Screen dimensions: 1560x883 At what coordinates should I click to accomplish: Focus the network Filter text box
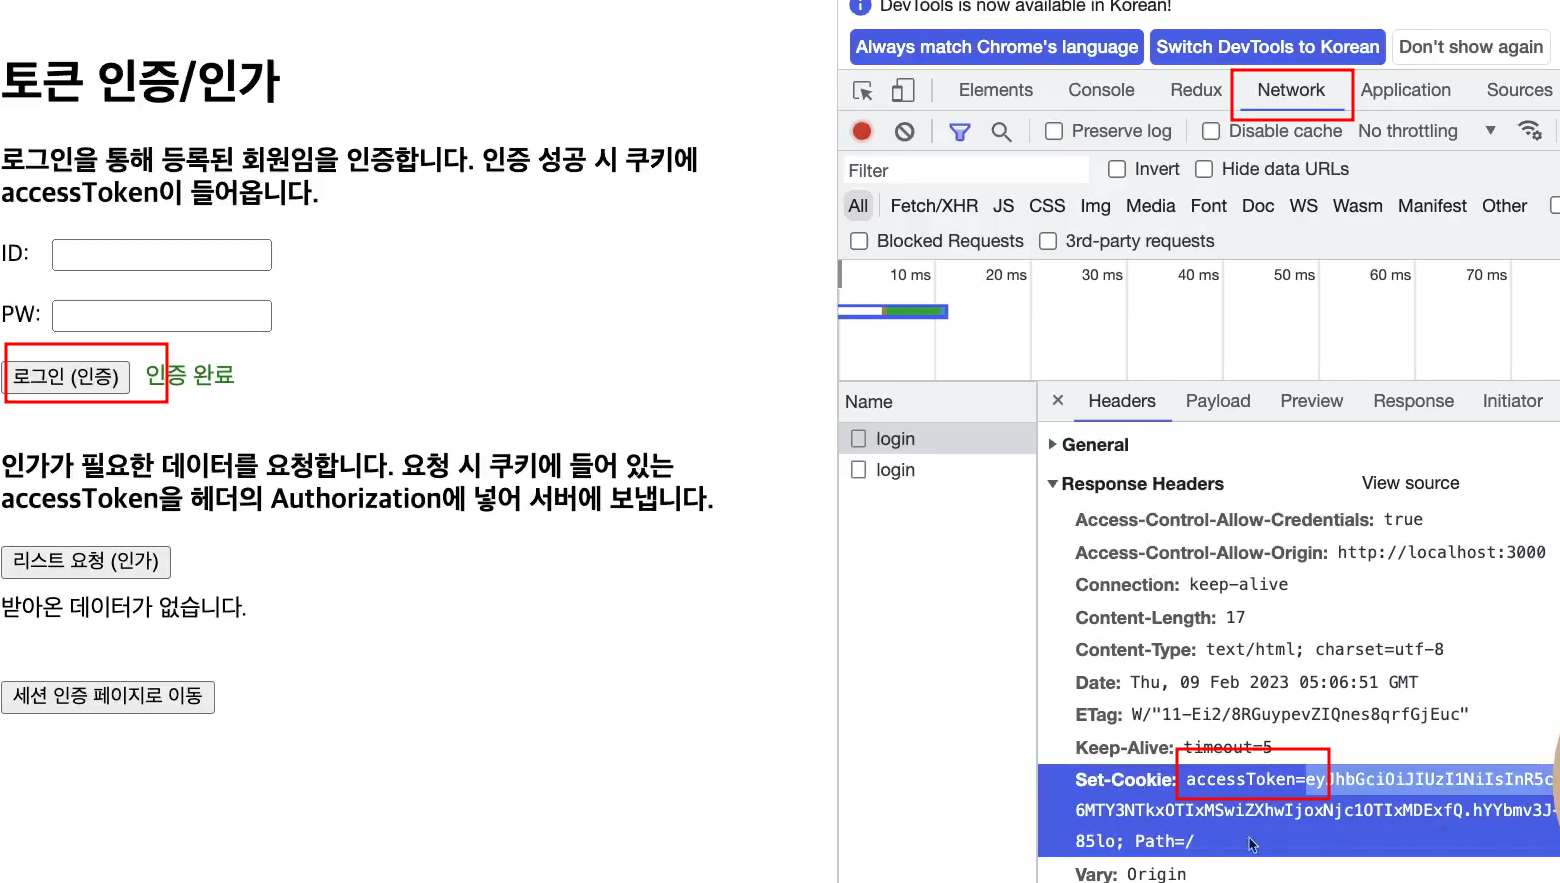click(965, 171)
